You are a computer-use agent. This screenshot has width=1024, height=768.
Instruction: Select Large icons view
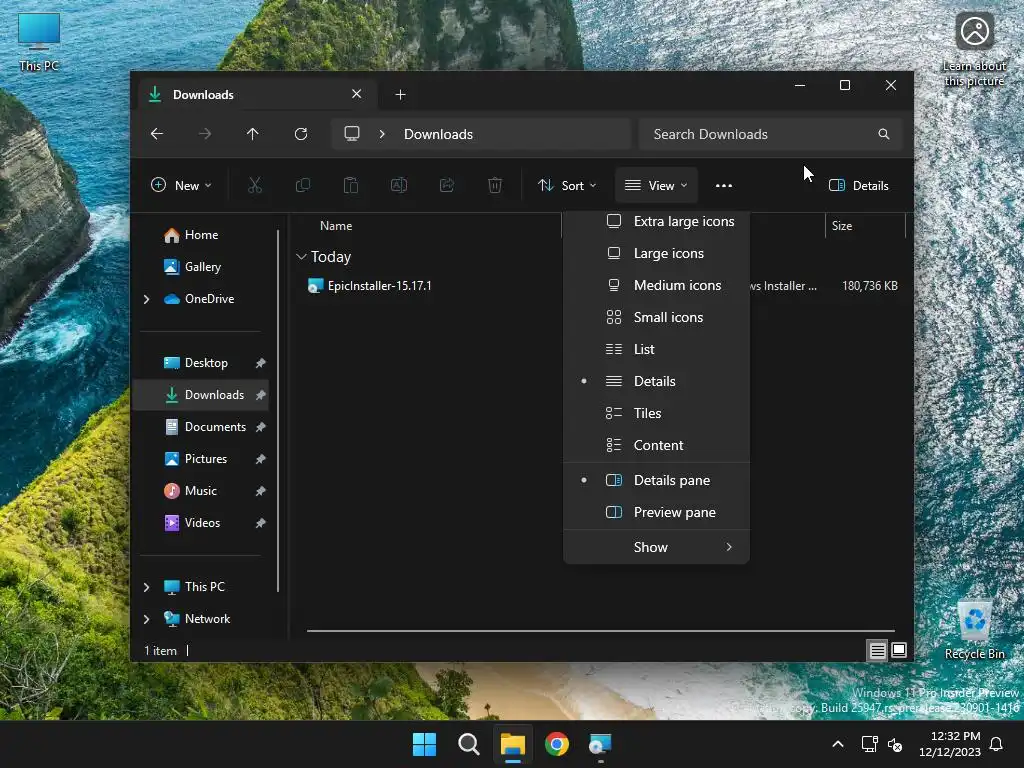click(656, 253)
